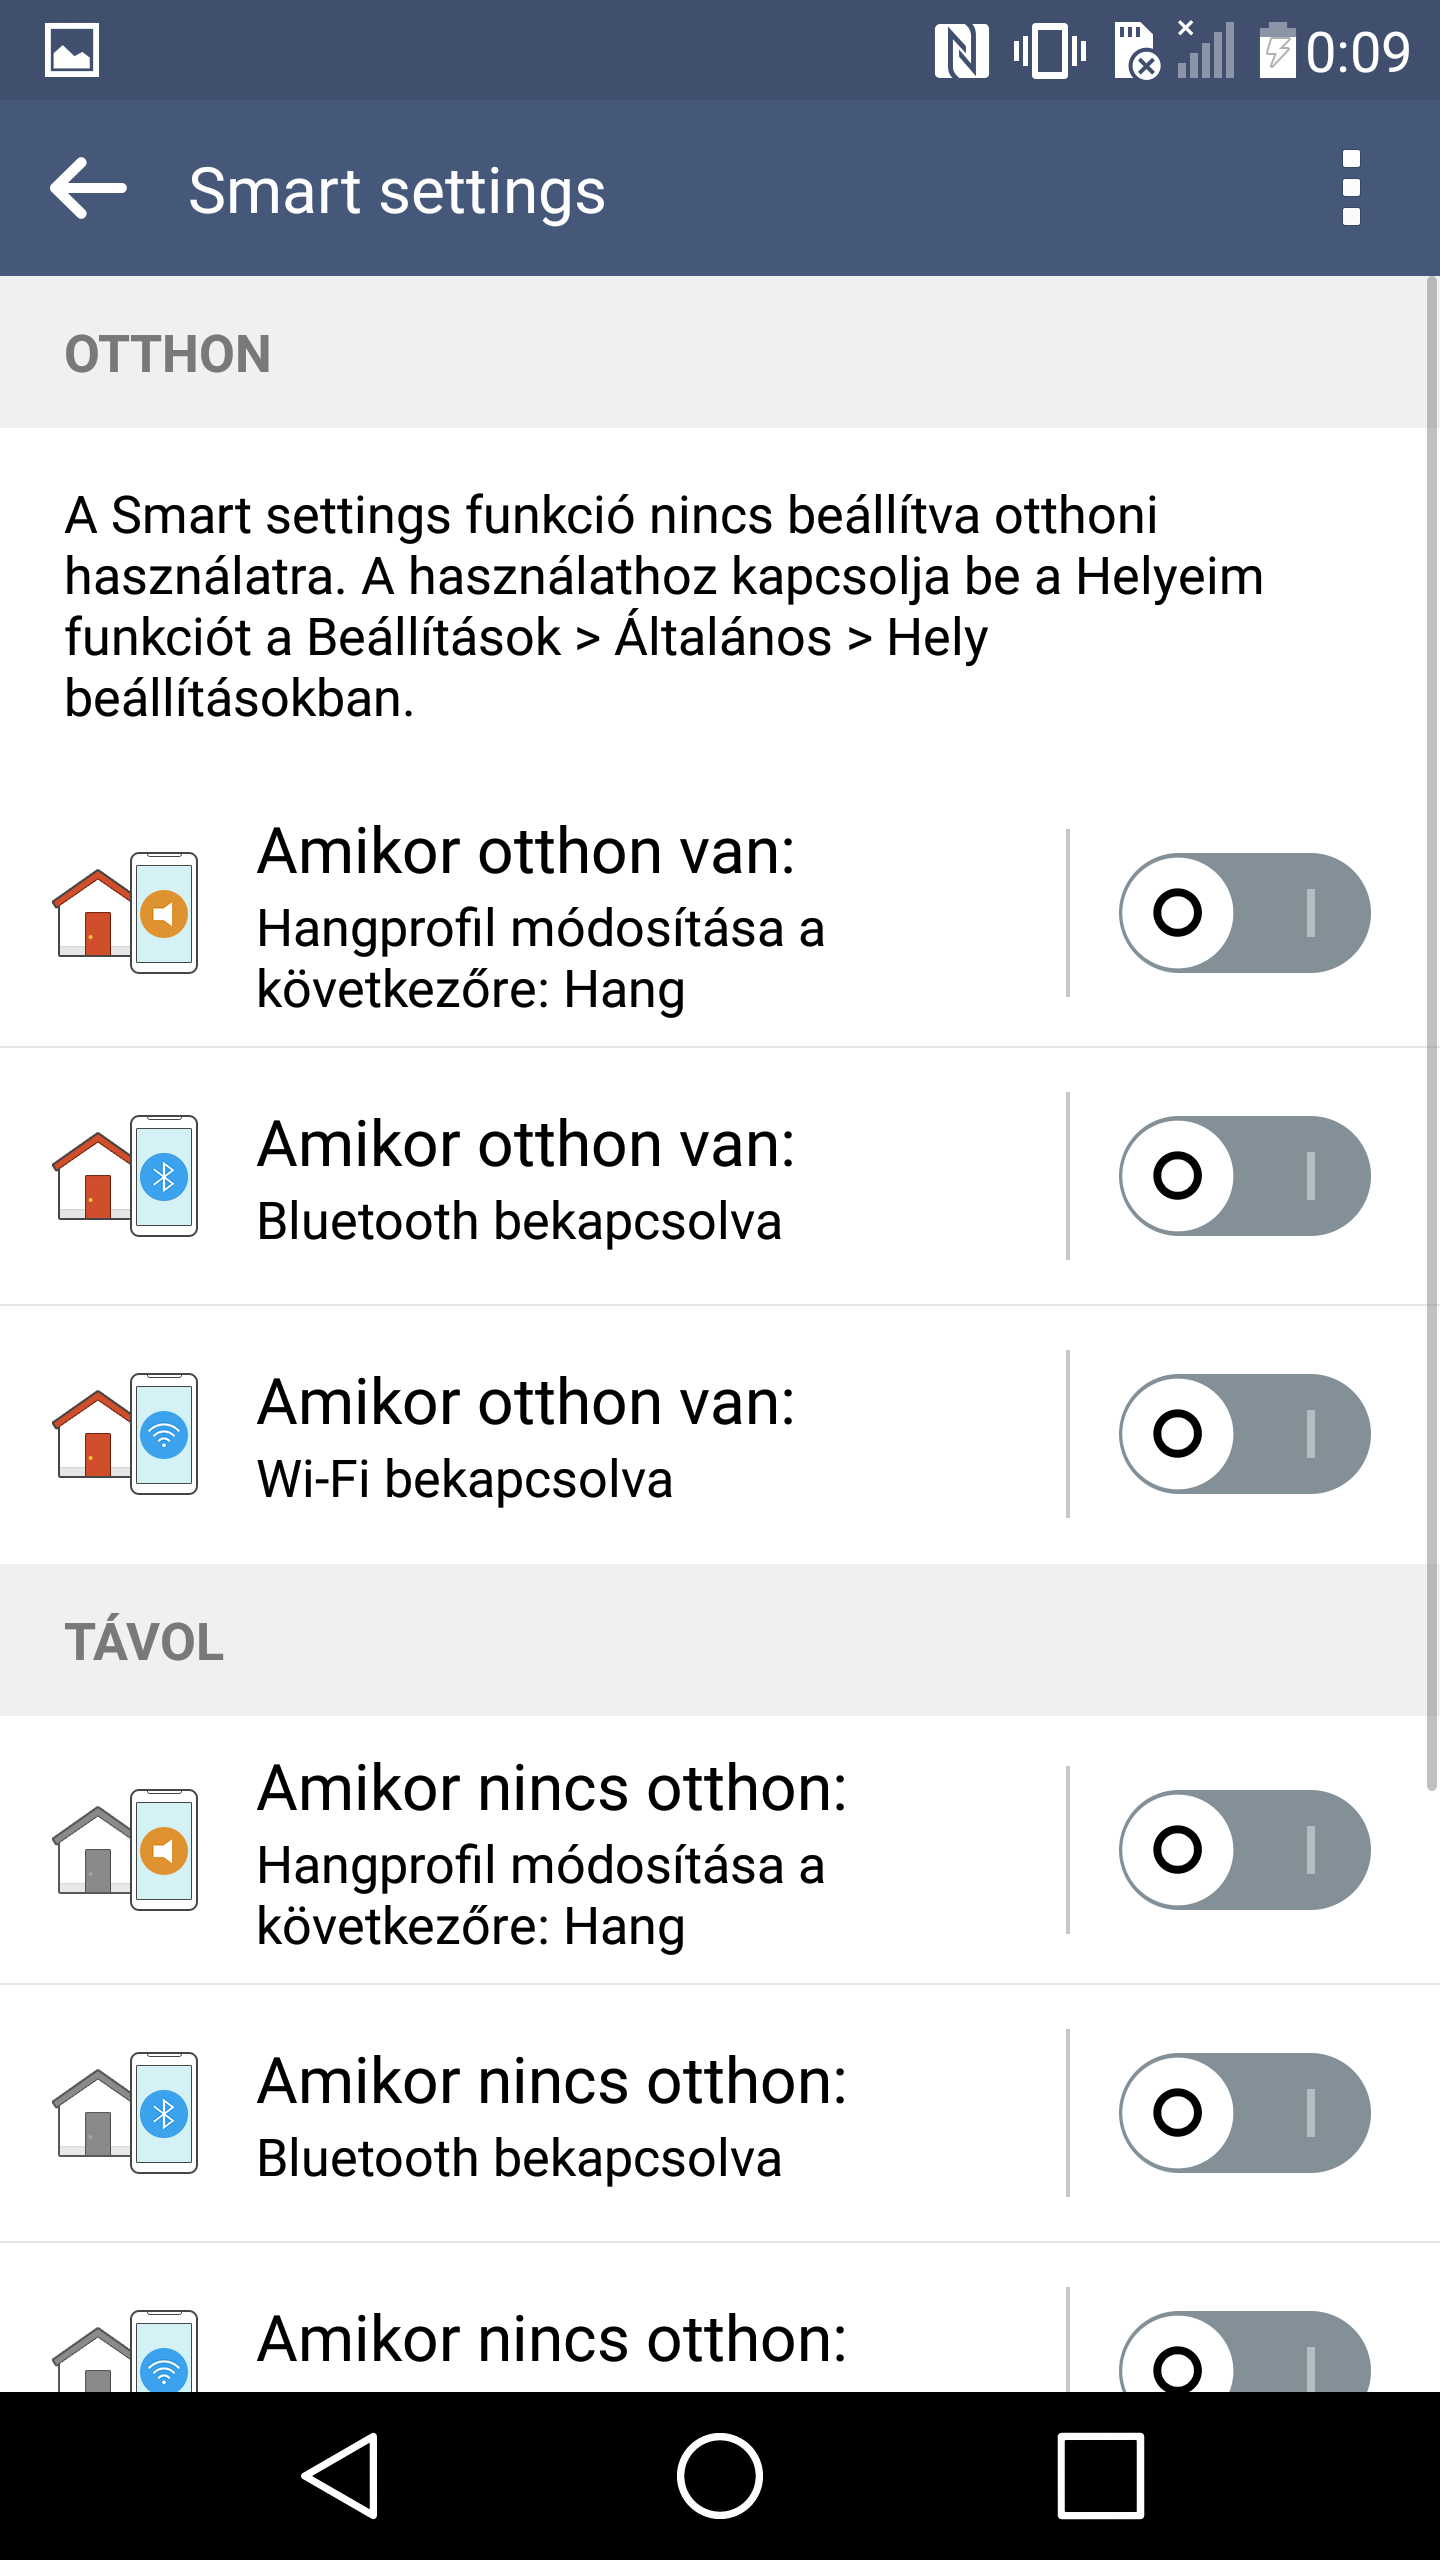Tap the away sound profile icon
This screenshot has height=2560, width=1440.
[x=125, y=1849]
